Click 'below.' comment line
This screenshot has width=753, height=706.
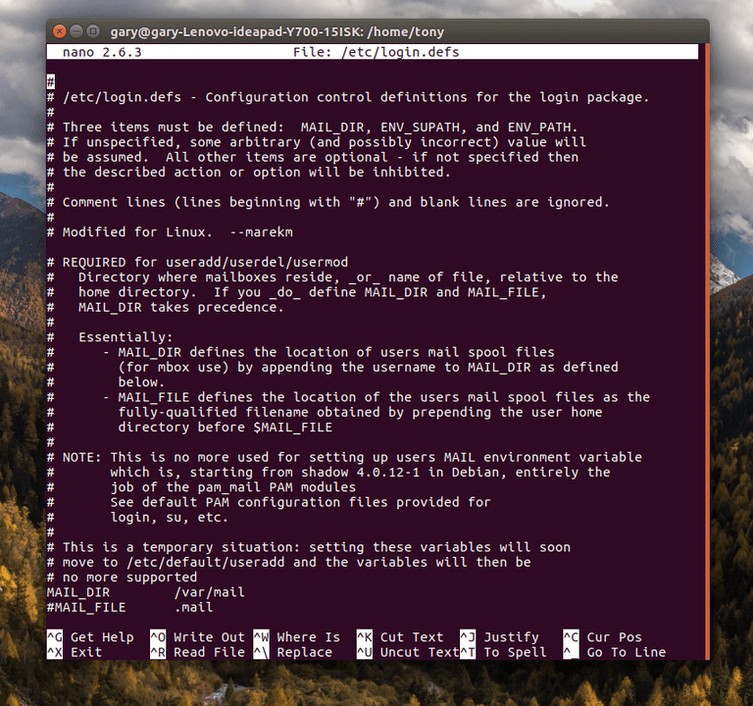pos(106,382)
